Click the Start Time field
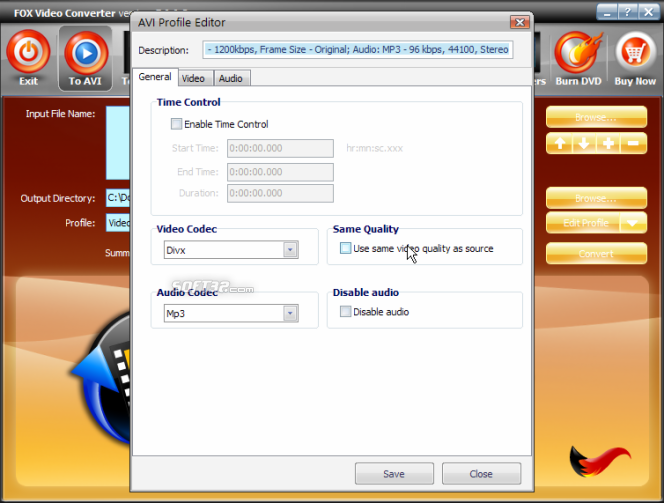Image resolution: width=664 pixels, height=503 pixels. [280, 148]
